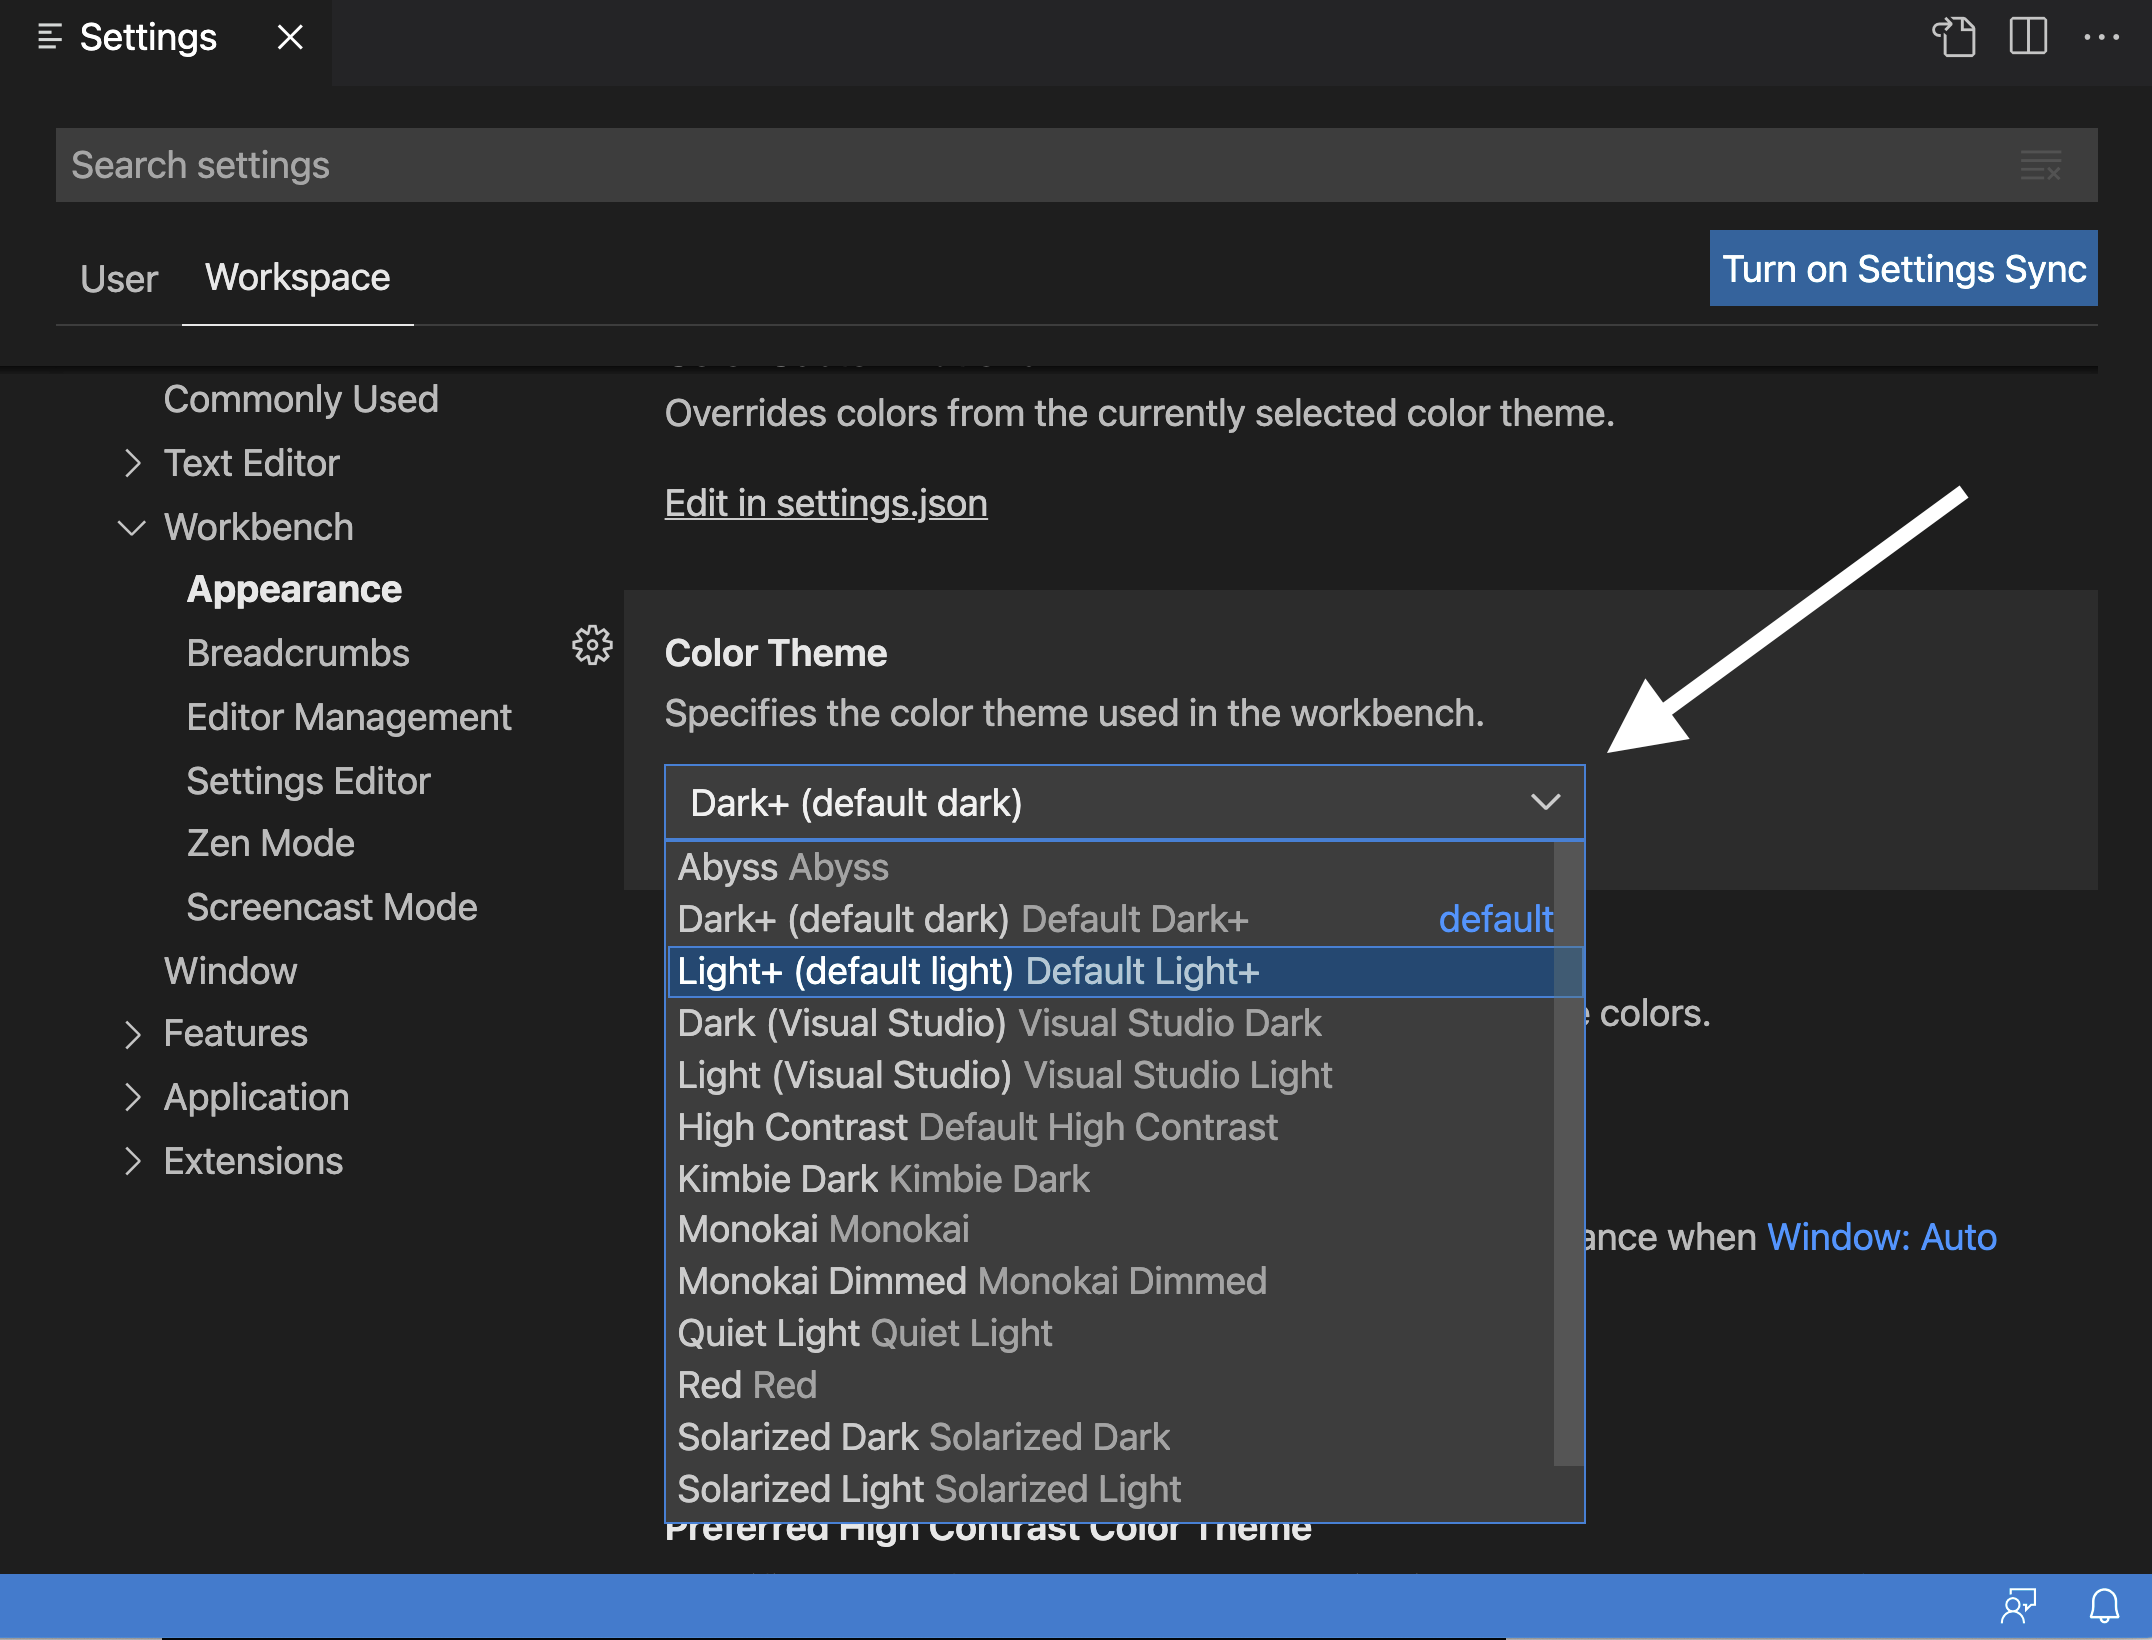Open the feedback icon in status bar
Viewport: 2152px width, 1640px height.
tap(2018, 1606)
